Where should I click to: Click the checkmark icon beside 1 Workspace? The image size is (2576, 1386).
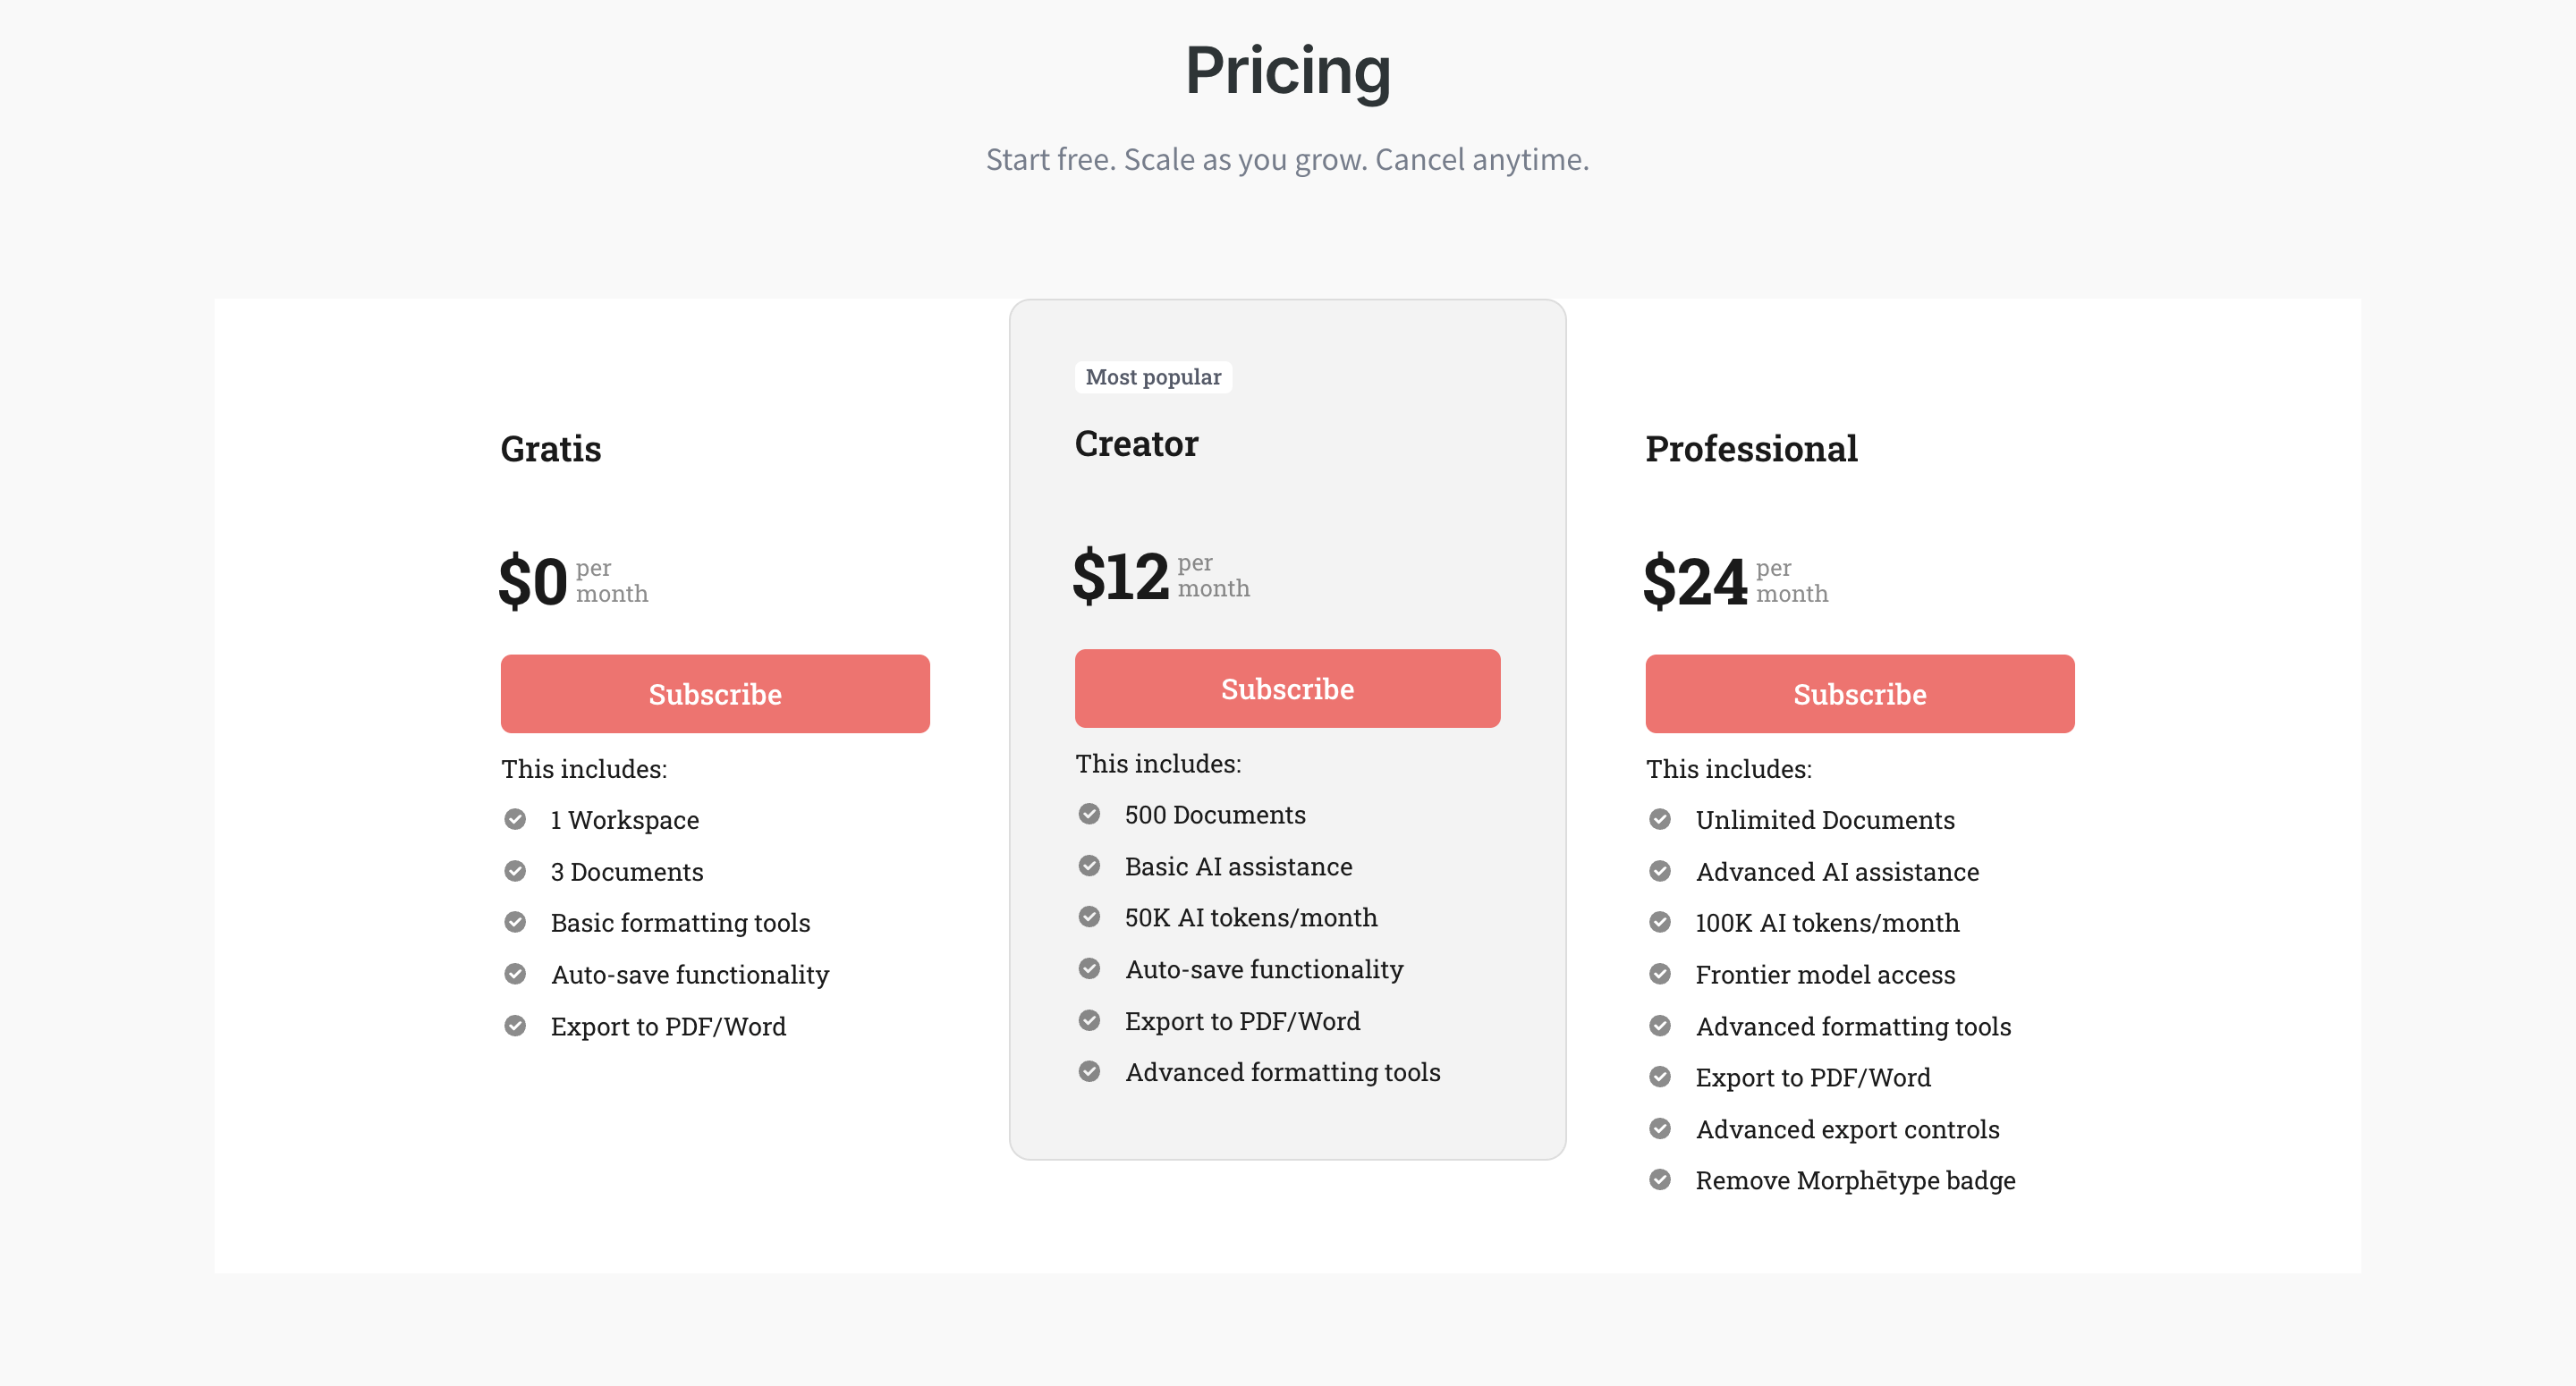coord(515,820)
